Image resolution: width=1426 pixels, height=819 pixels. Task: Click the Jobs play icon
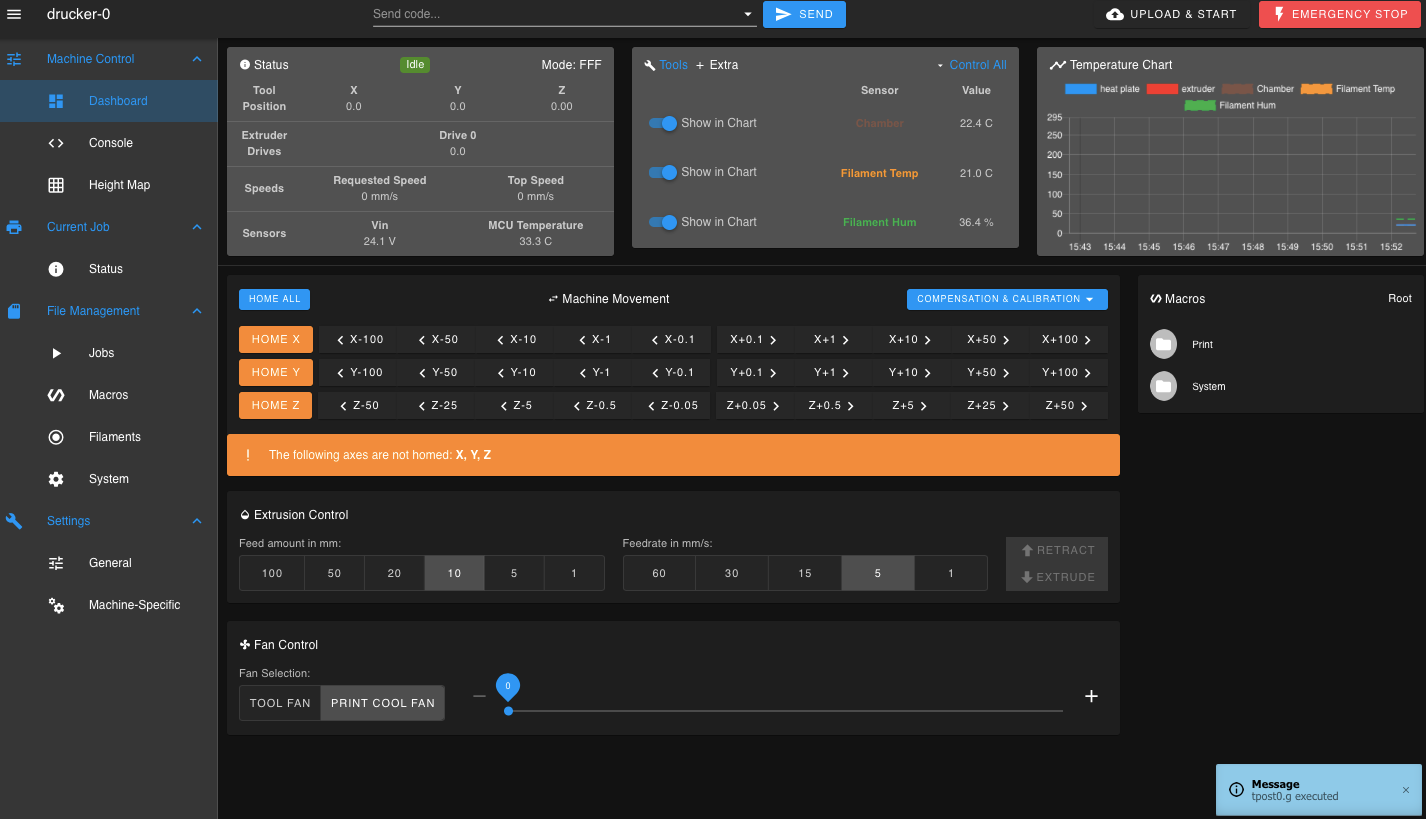pyautogui.click(x=56, y=353)
